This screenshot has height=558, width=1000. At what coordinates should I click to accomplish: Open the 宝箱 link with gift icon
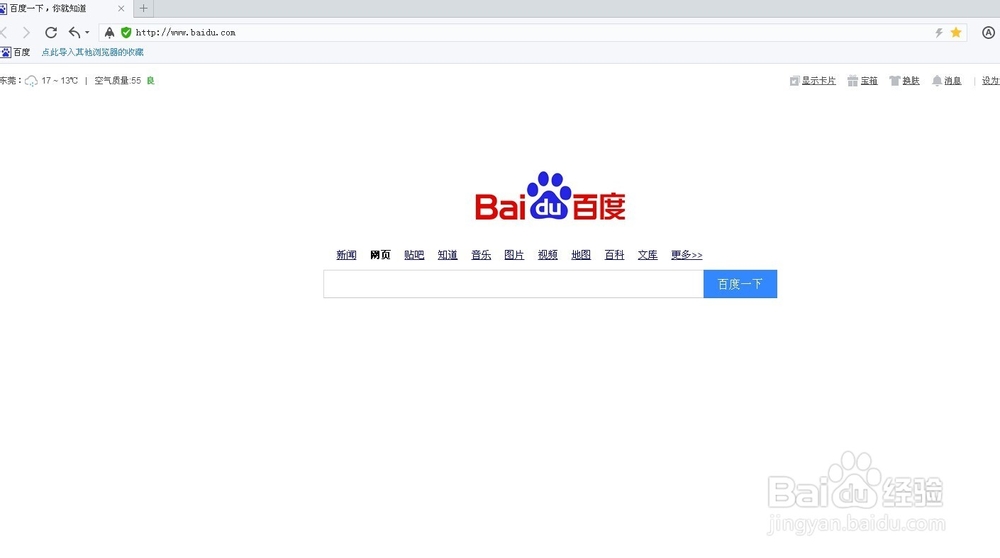point(862,81)
